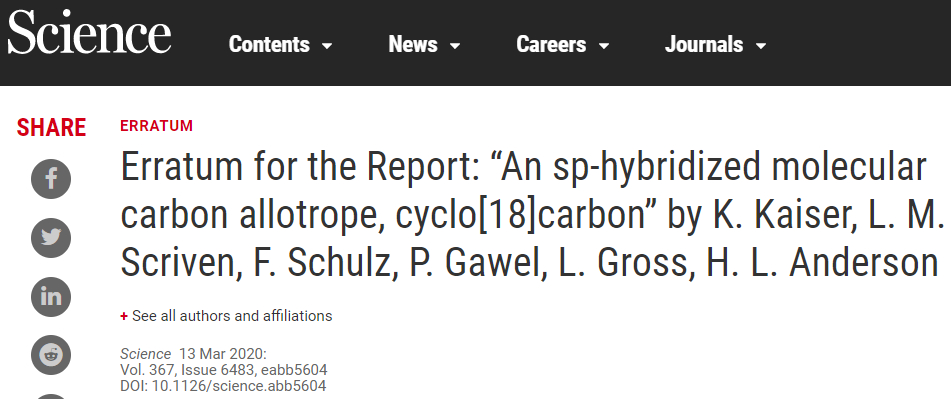Image resolution: width=951 pixels, height=399 pixels.
Task: Click partially visible share icon below Reddit
Action: tap(51, 396)
